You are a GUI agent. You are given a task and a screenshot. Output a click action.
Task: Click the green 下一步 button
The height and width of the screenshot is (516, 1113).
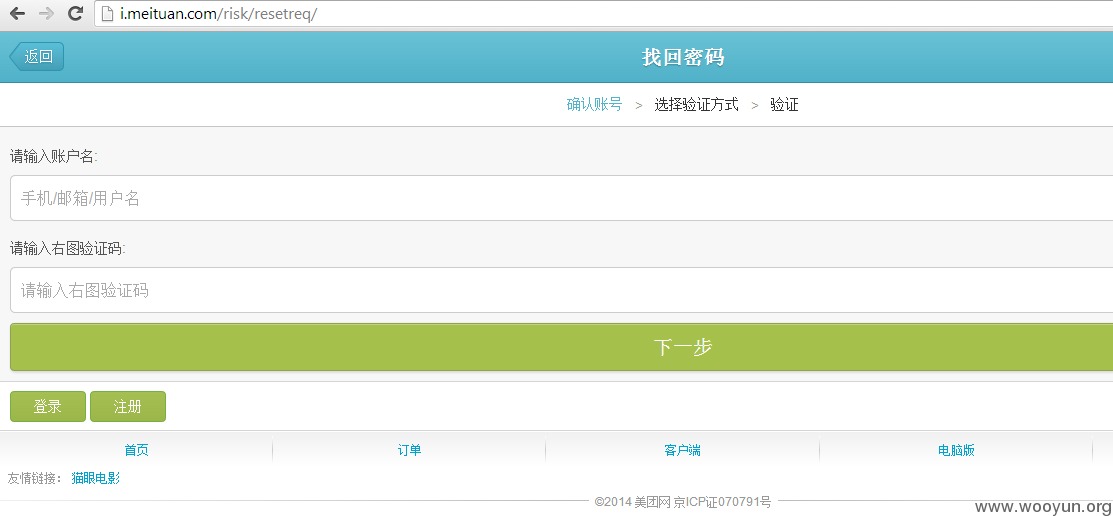click(x=561, y=347)
